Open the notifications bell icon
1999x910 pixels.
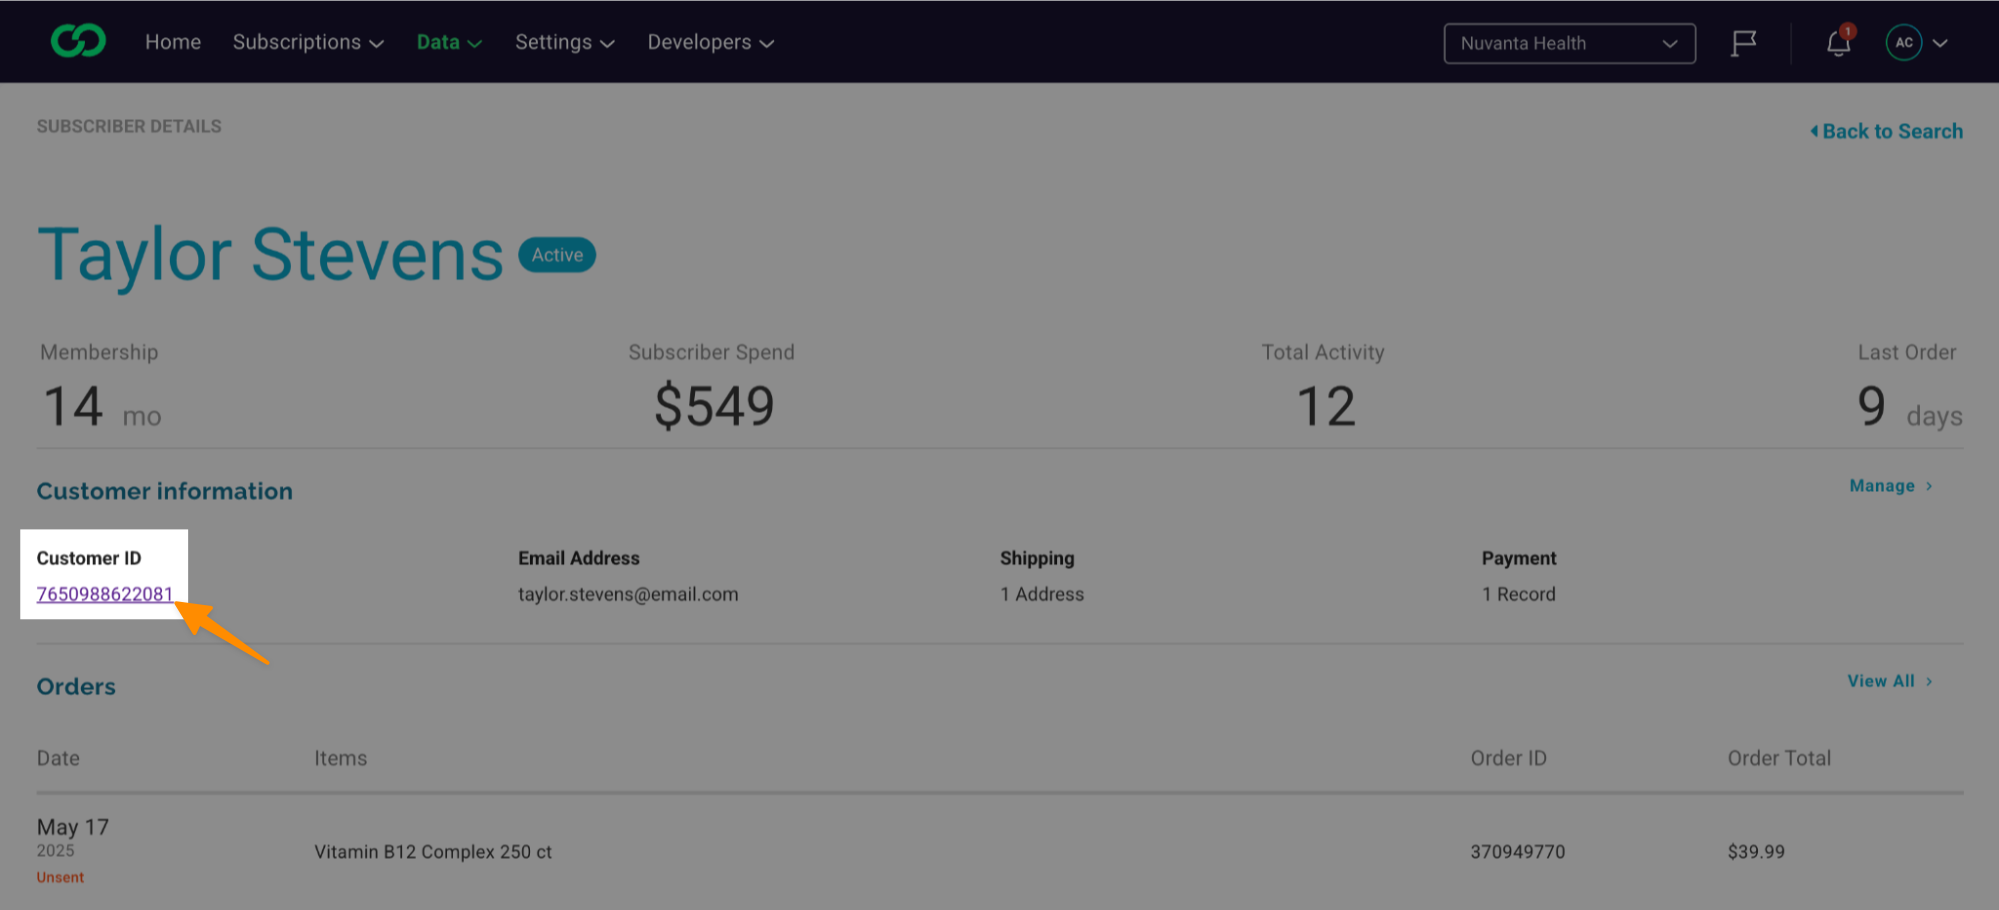tap(1838, 43)
